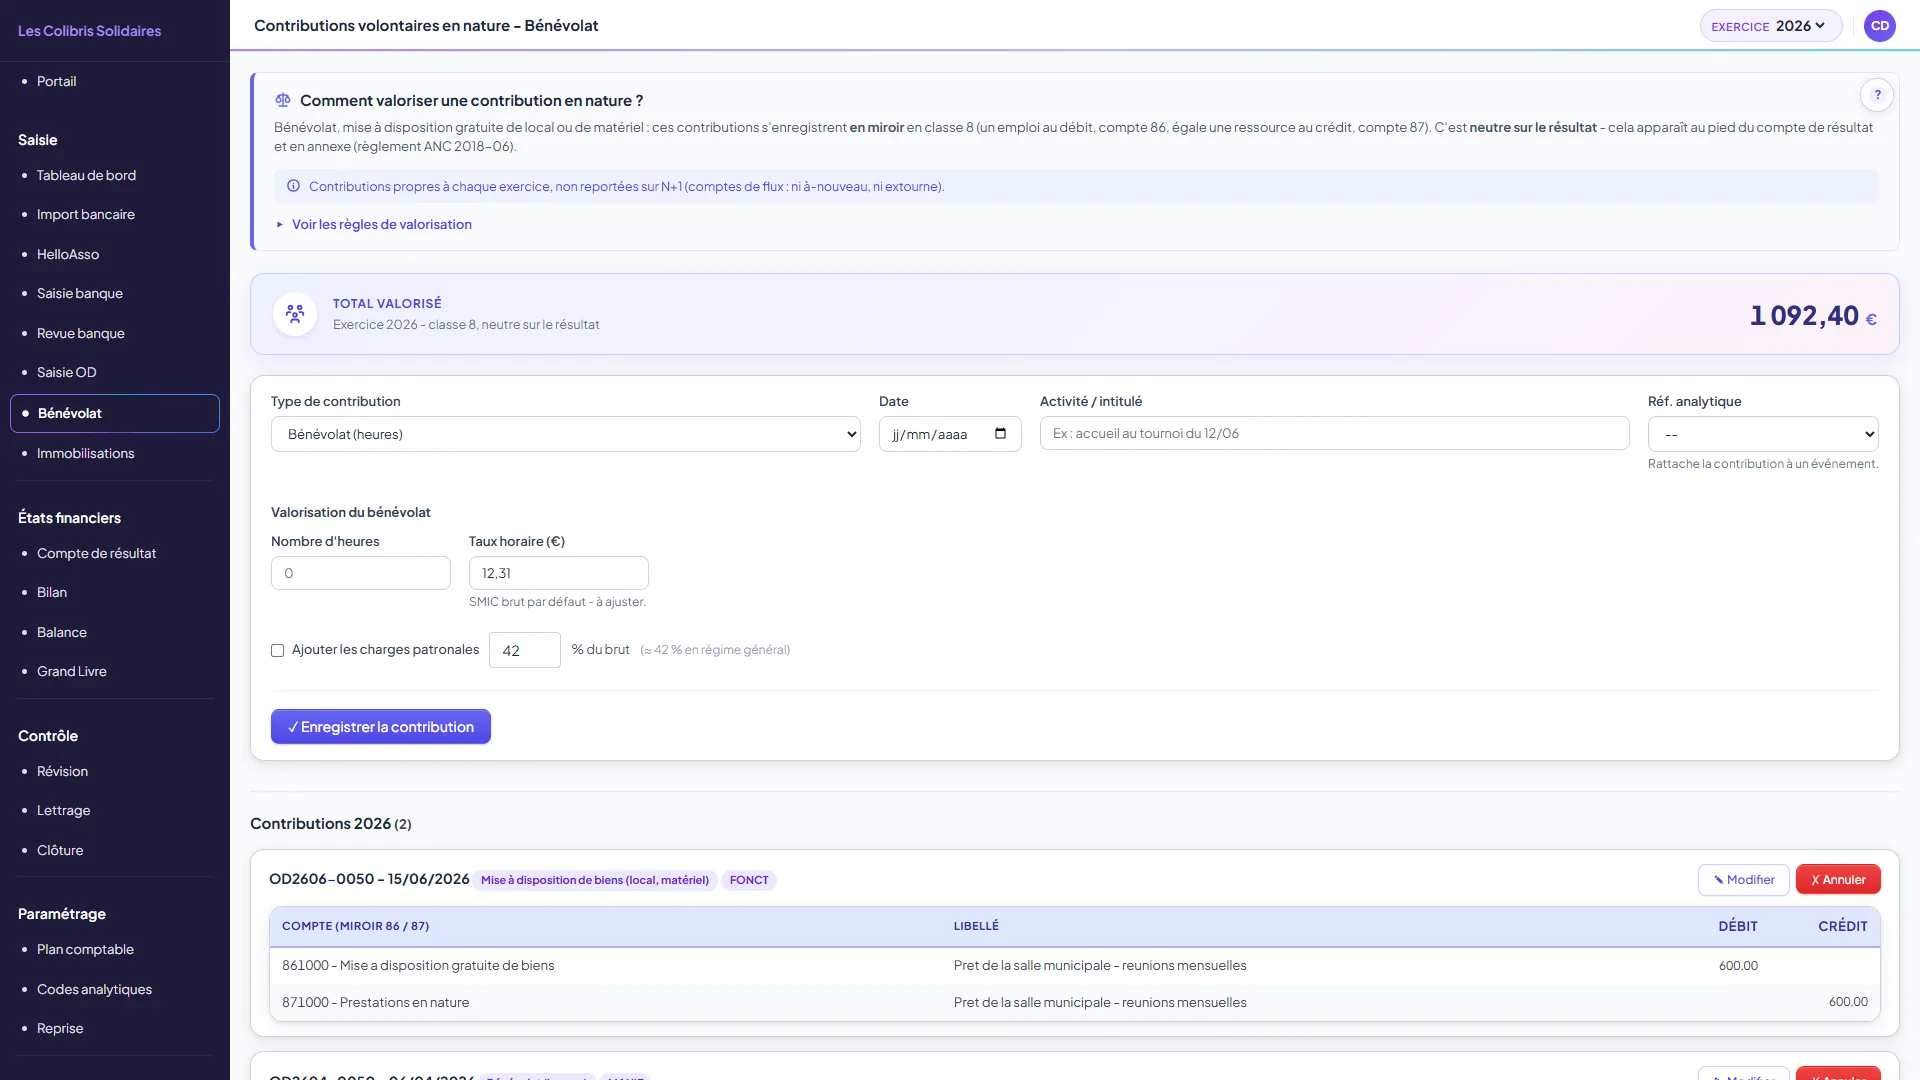Click the FONCT tag on OD2606-0050
1920x1080 pixels.
click(x=749, y=880)
